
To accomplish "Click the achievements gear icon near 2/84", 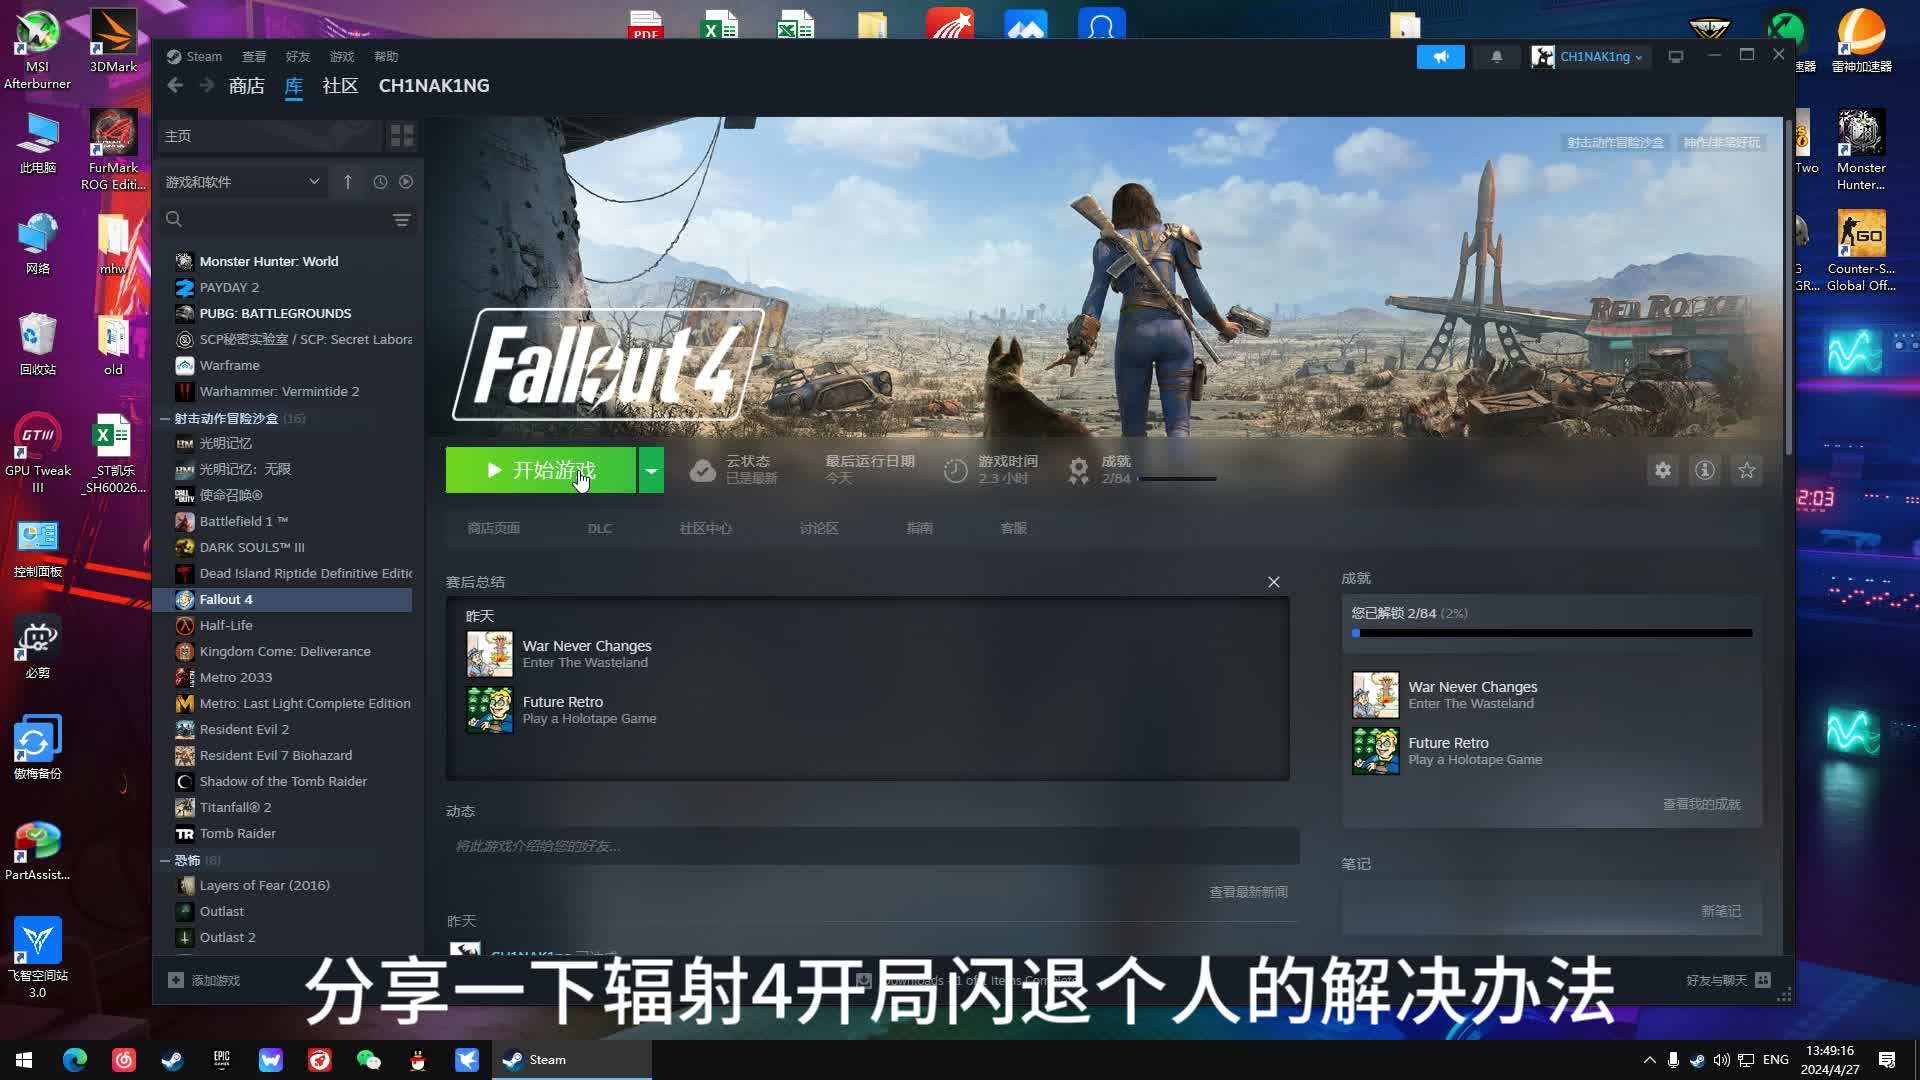I will (x=1078, y=470).
